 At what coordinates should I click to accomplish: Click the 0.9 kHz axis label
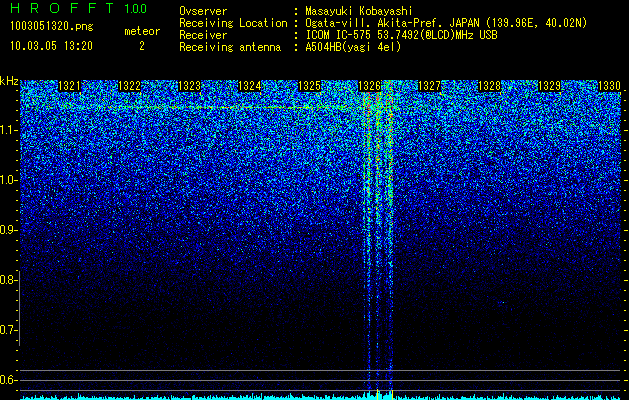click(x=7, y=230)
